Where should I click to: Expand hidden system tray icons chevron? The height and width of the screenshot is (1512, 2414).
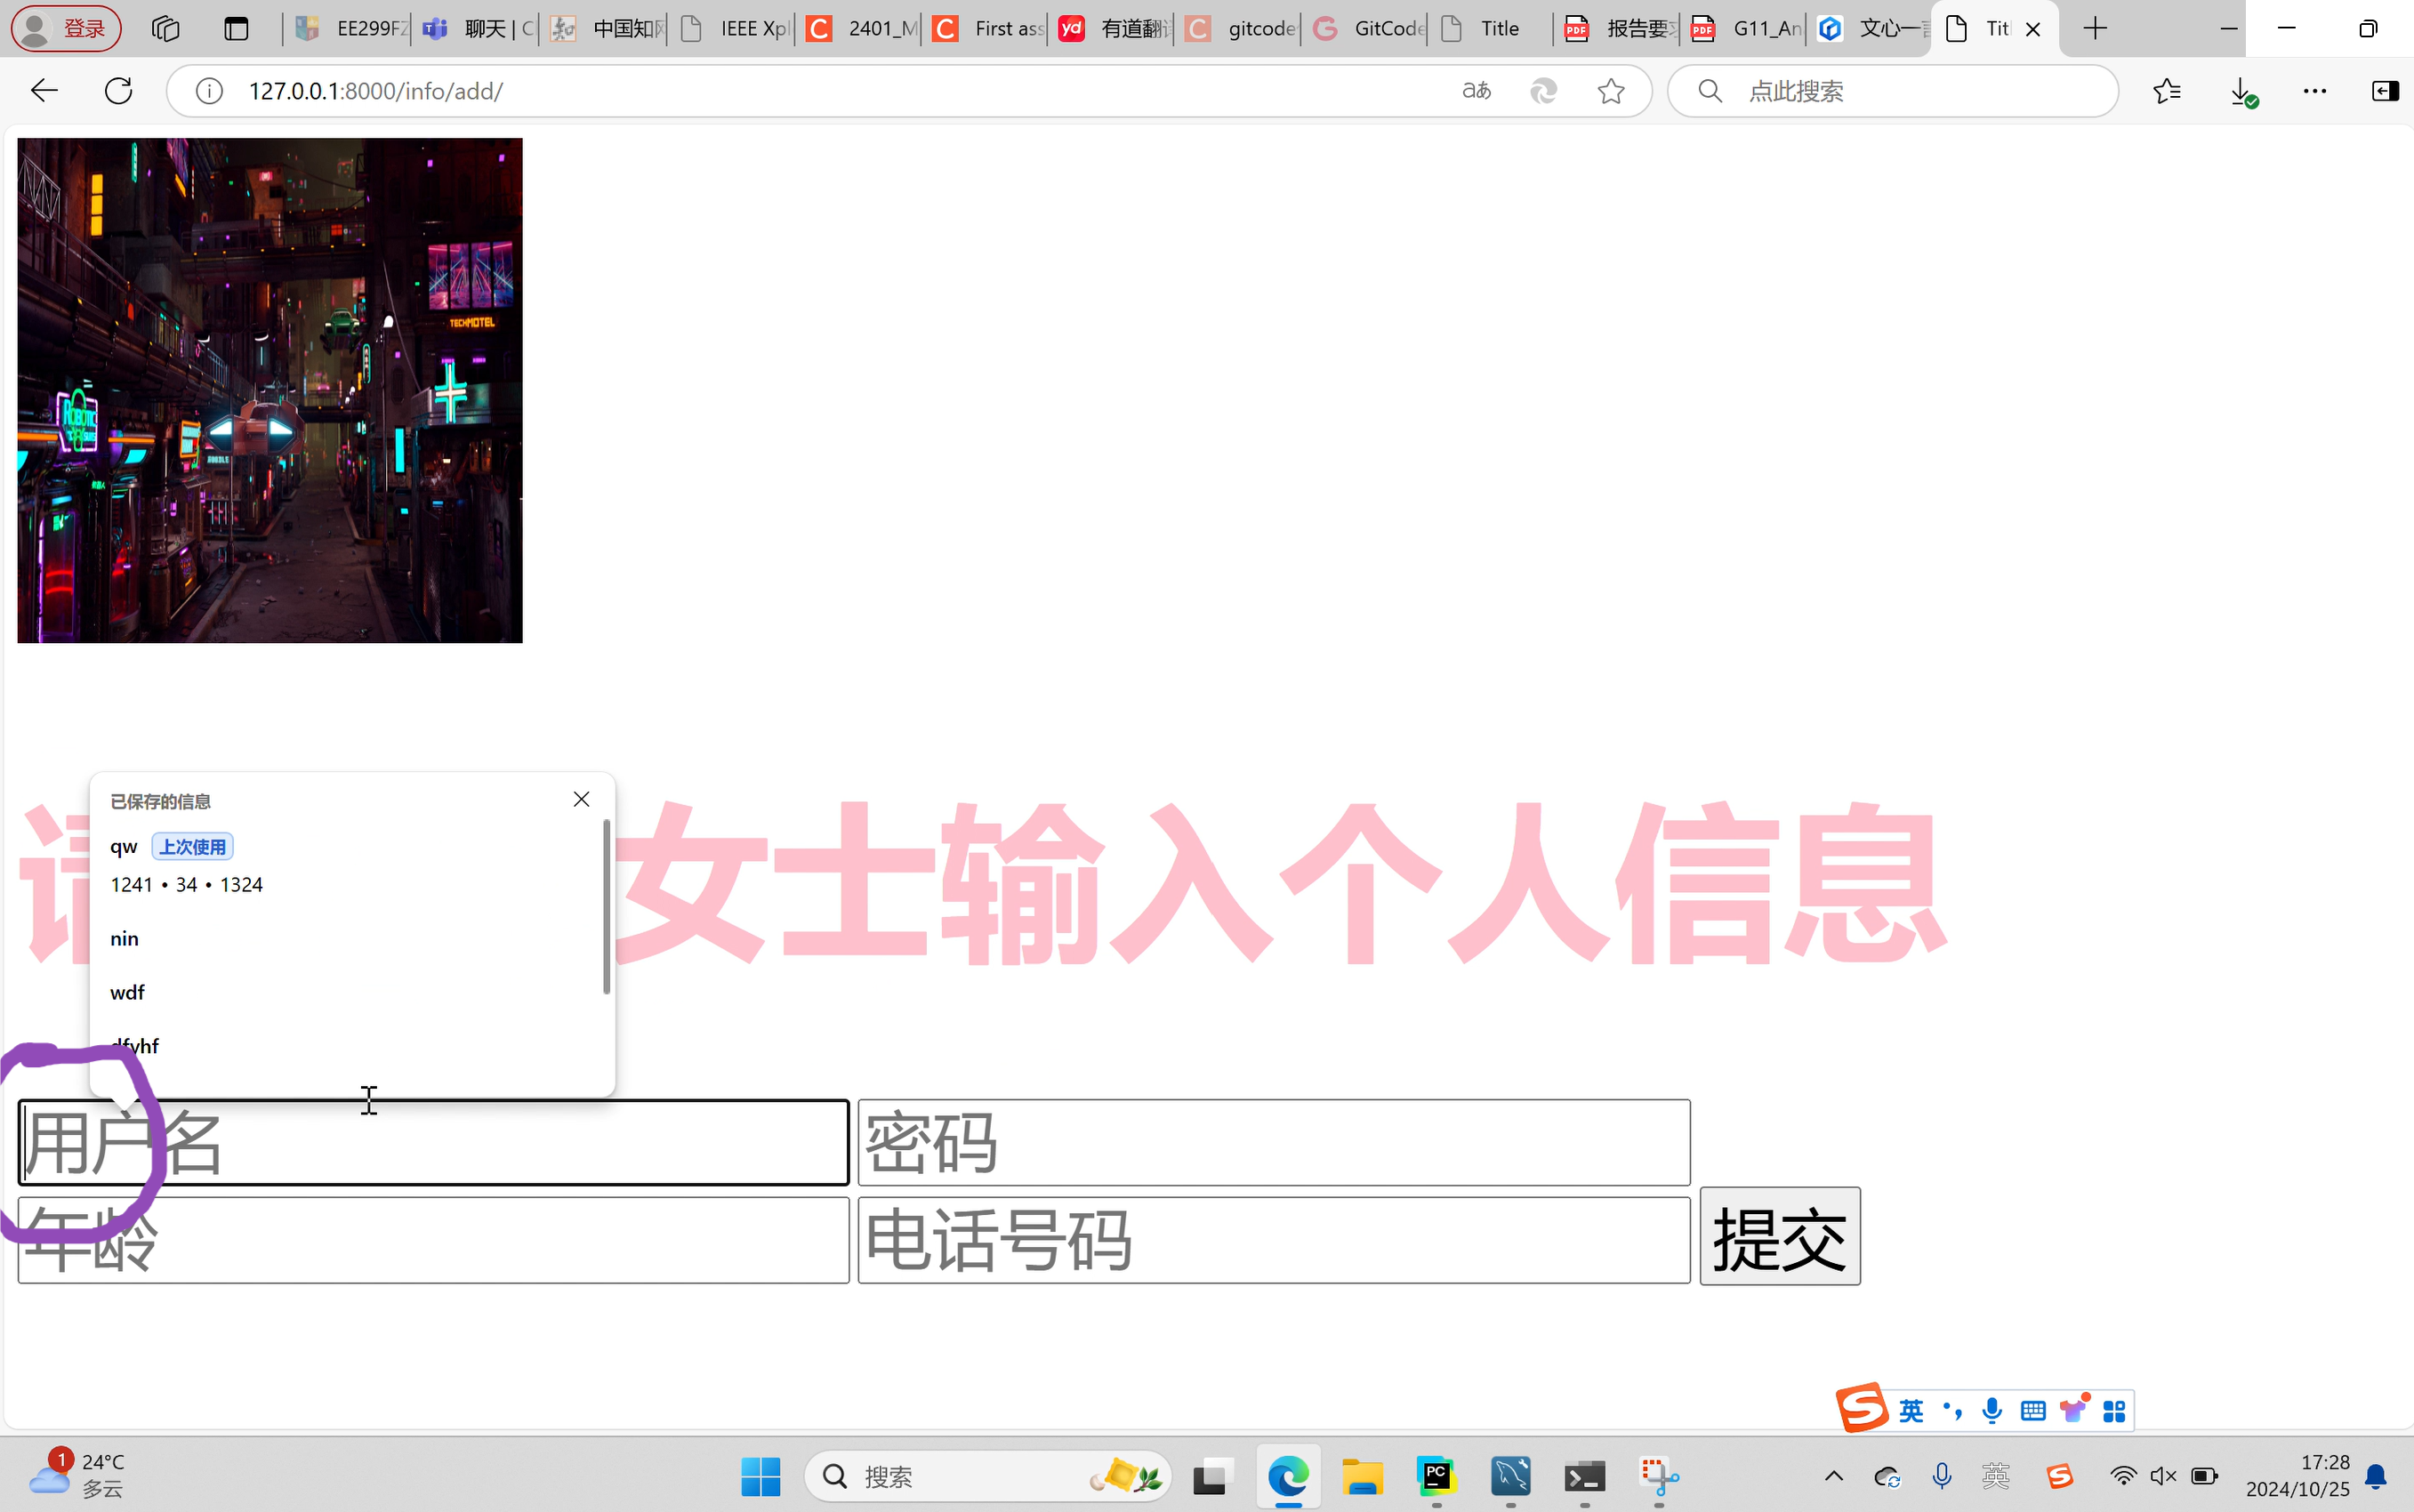tap(1834, 1476)
